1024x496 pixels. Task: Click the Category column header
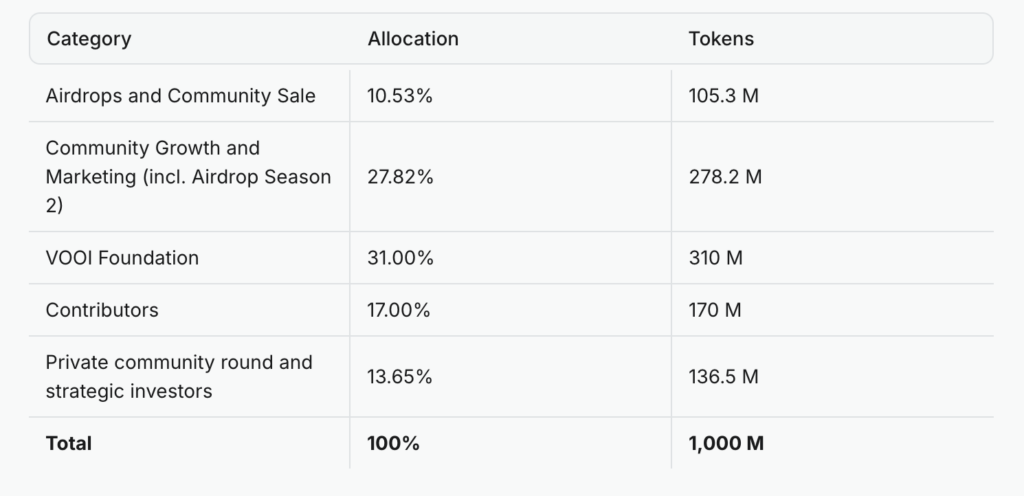(x=88, y=39)
